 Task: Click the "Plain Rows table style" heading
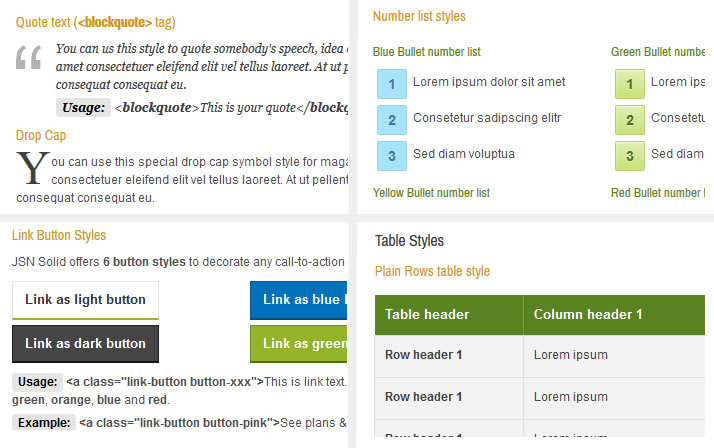click(x=432, y=271)
